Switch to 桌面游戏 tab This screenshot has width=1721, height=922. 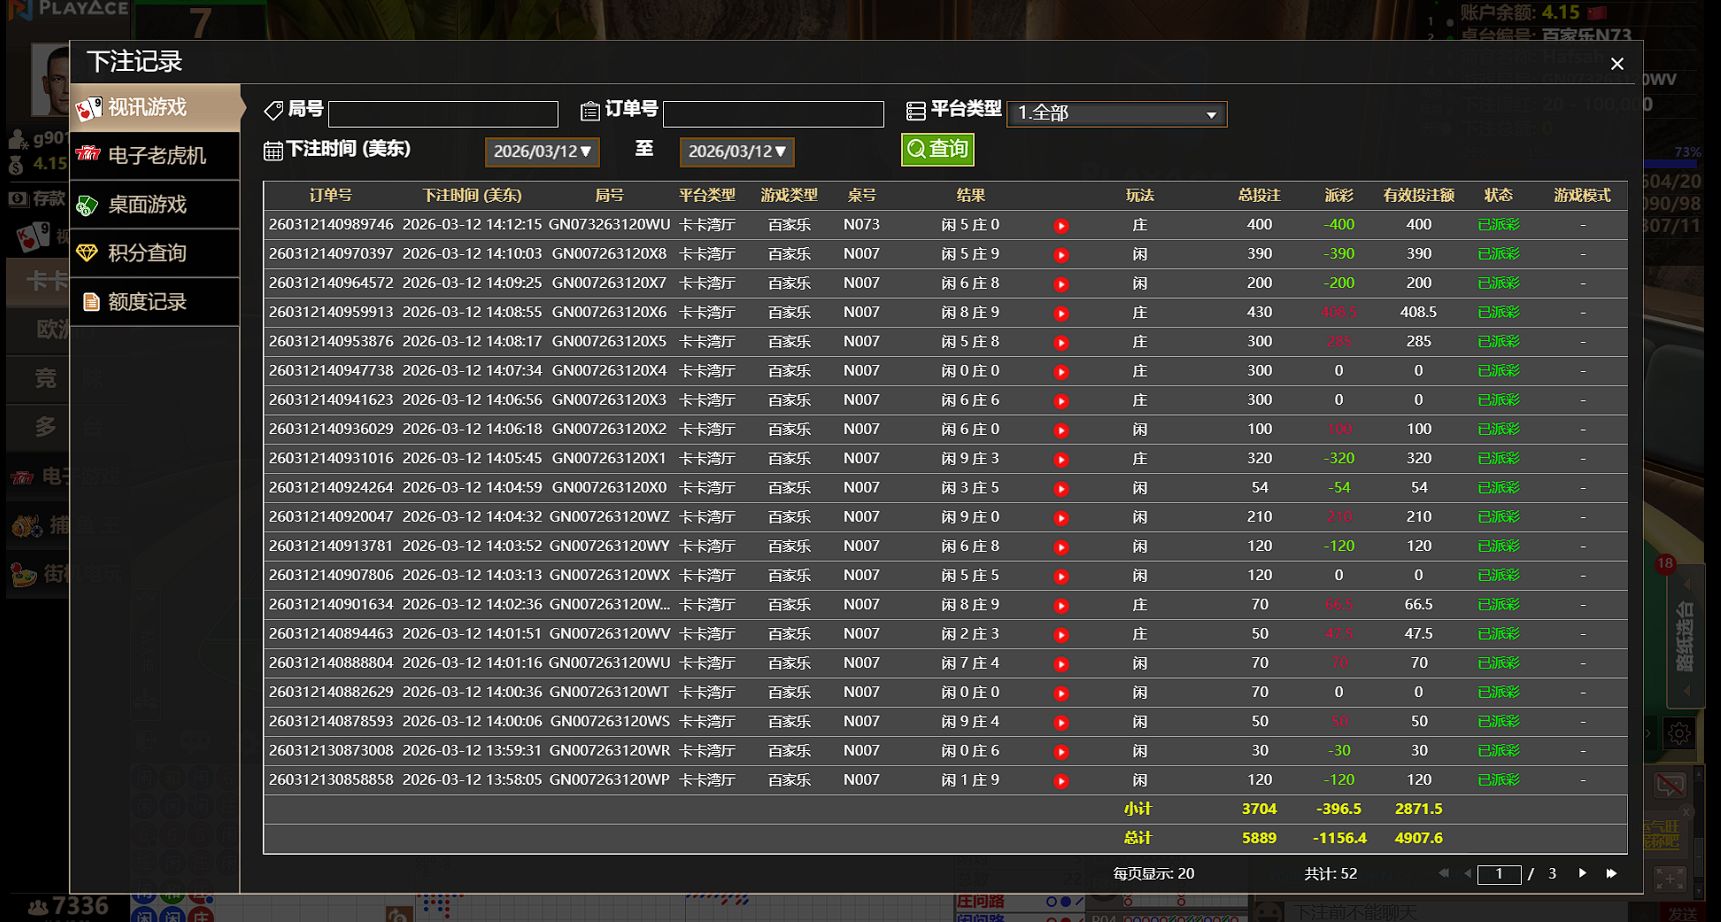click(x=156, y=204)
